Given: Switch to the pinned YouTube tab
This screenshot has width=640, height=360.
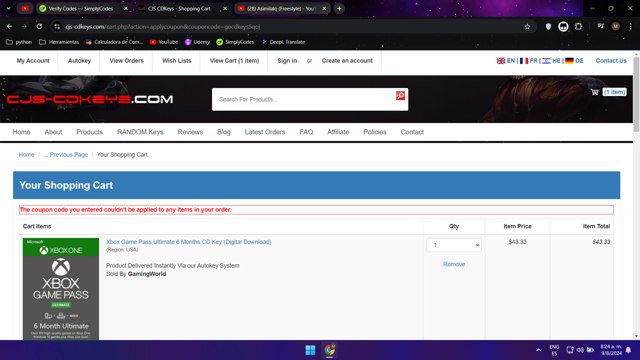Looking at the screenshot, I should [x=25, y=8].
